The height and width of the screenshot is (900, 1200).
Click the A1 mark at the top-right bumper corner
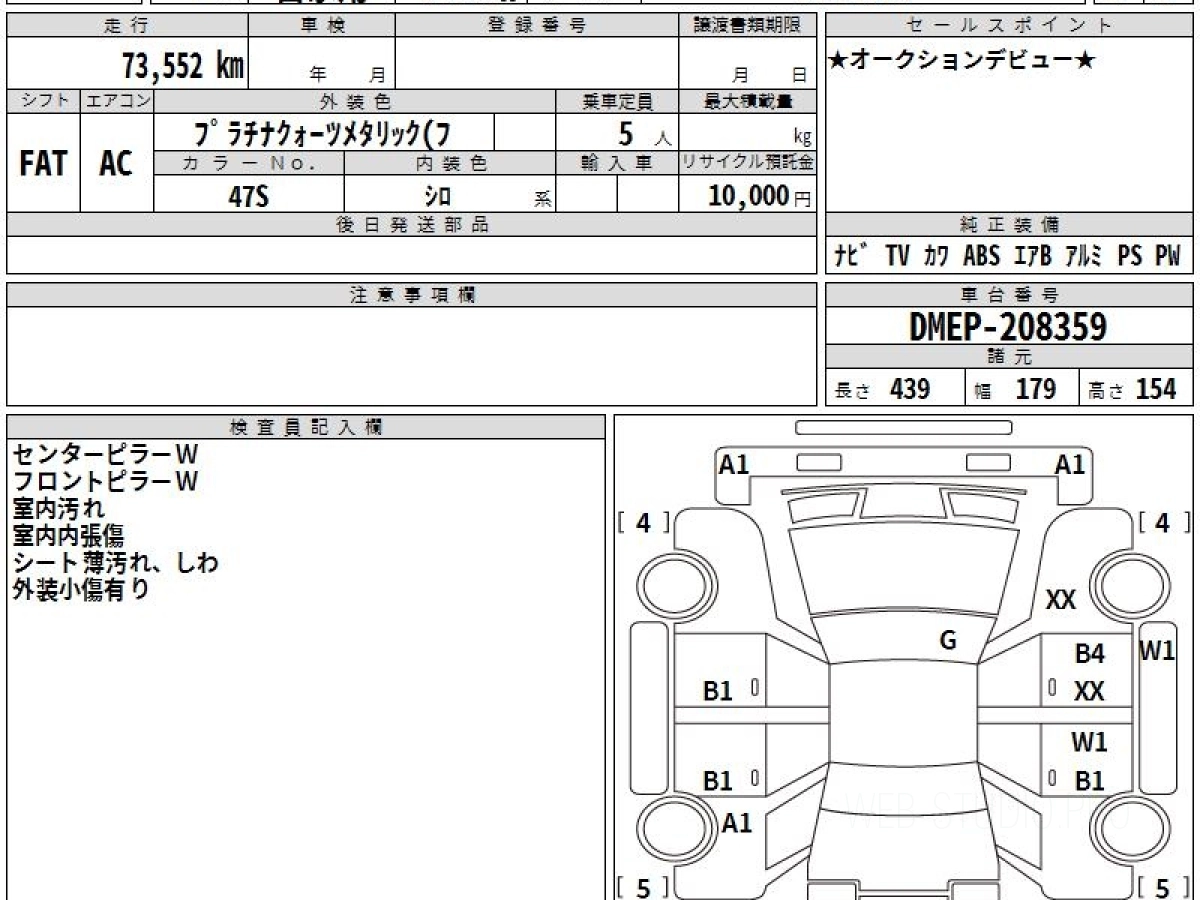coord(1070,464)
